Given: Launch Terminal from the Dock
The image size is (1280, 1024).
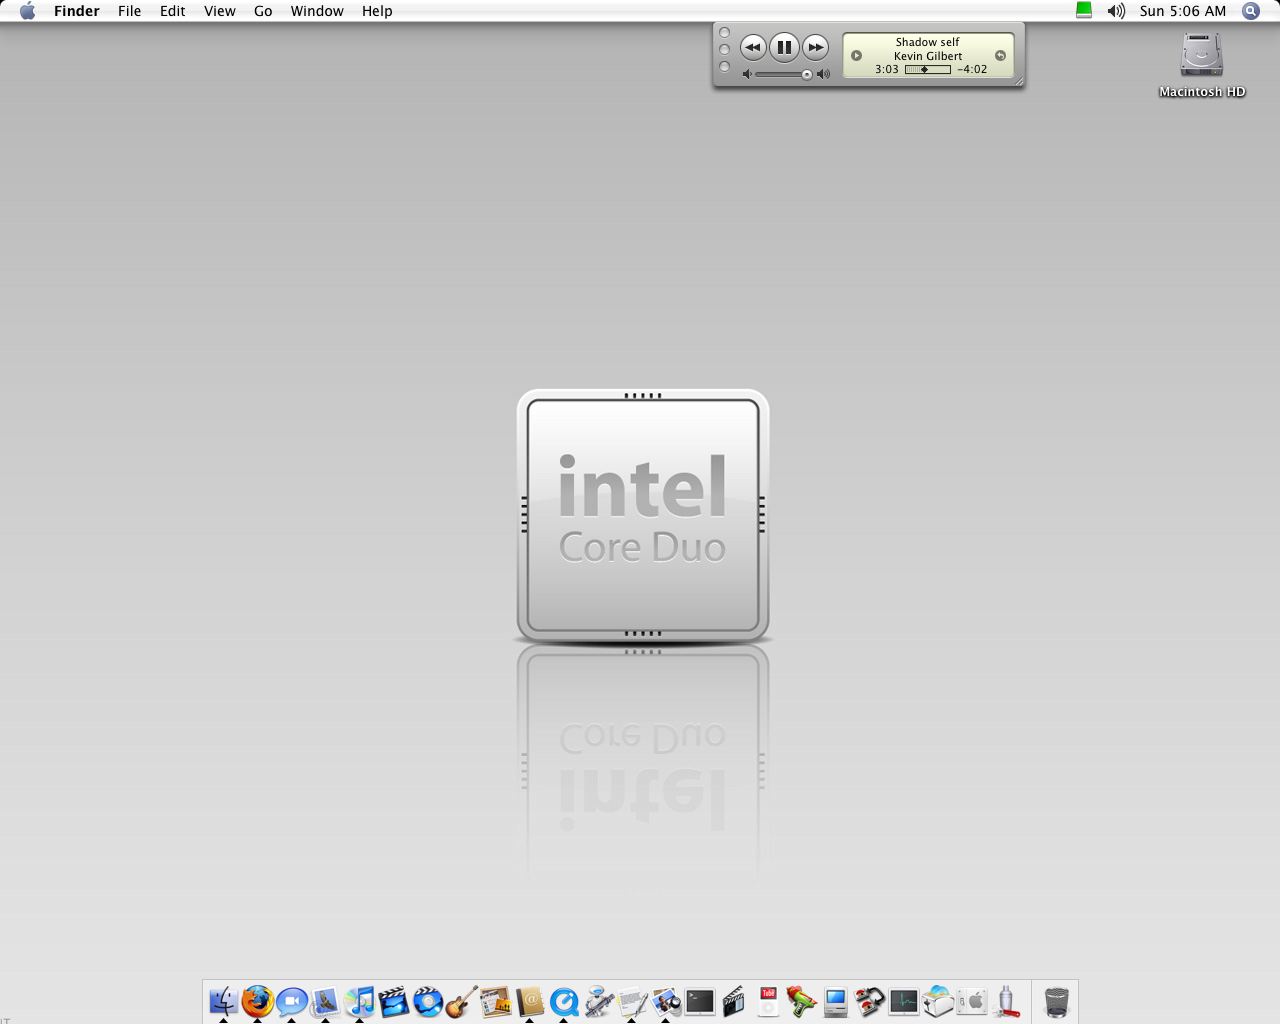Looking at the screenshot, I should (699, 1000).
